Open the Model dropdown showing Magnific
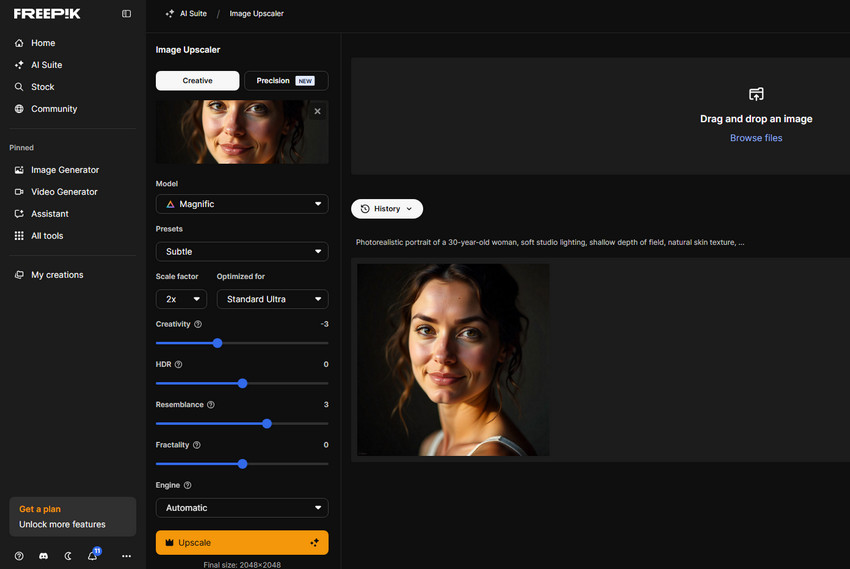The image size is (850, 569). tap(242, 204)
